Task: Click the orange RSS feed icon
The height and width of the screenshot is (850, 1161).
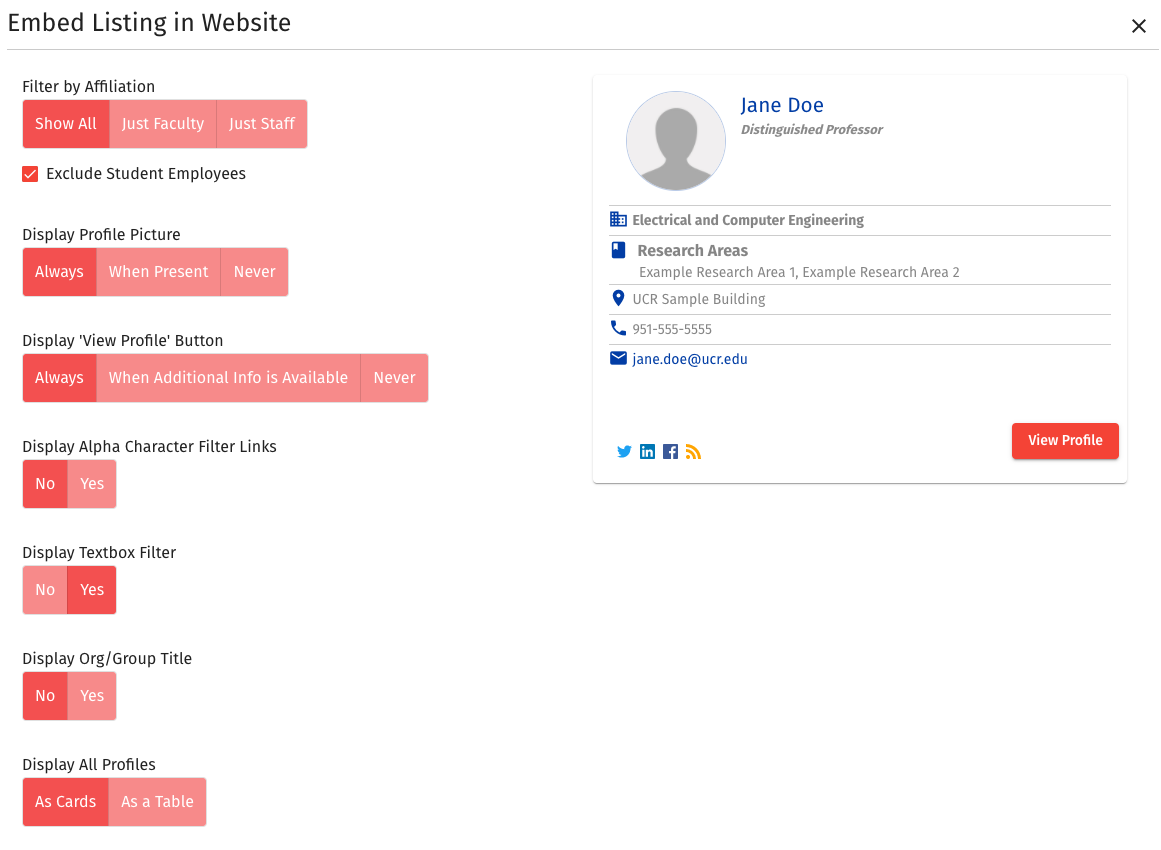Action: point(693,452)
